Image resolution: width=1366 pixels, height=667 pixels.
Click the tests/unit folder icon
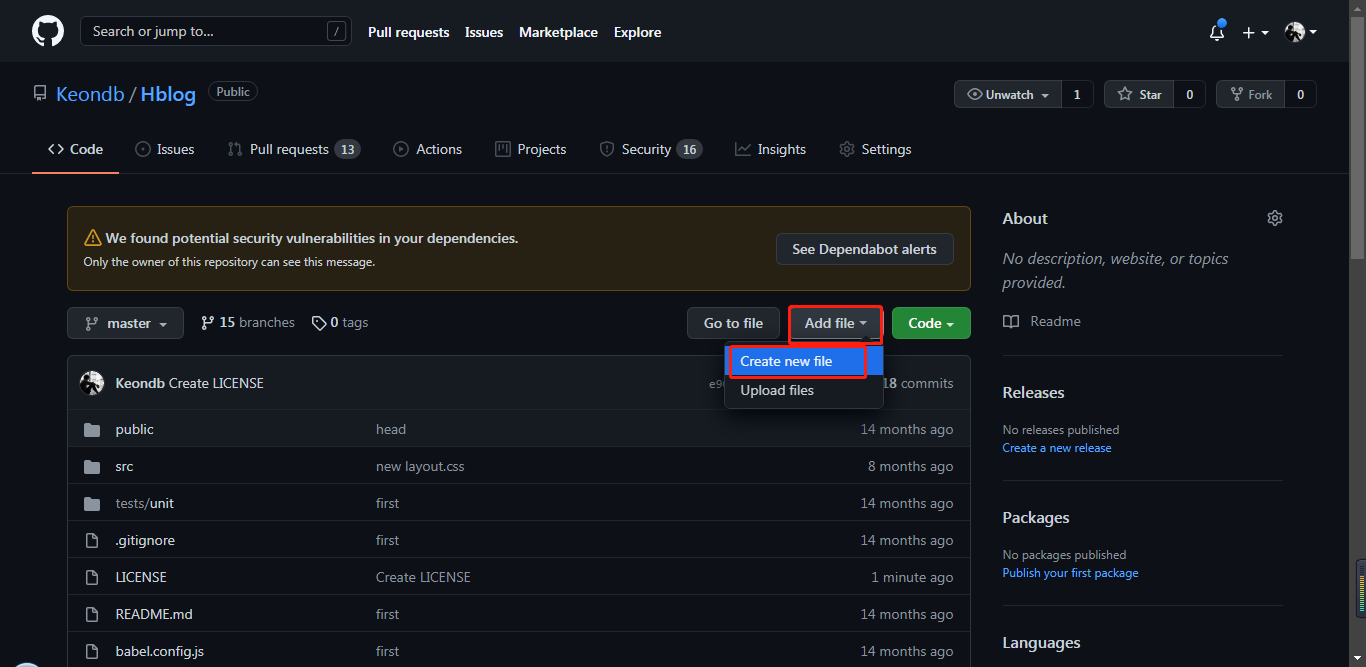(92, 503)
